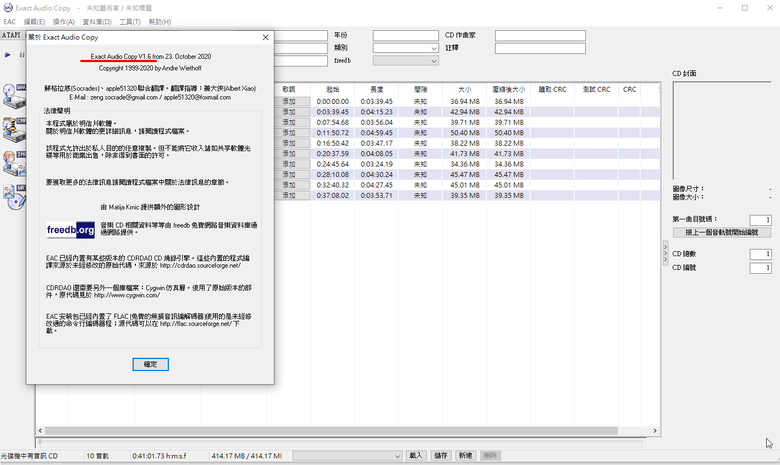Screen dimensions: 780x465
Task: Click the Exact Audio Copy title bar icon
Action: [x=7, y=8]
